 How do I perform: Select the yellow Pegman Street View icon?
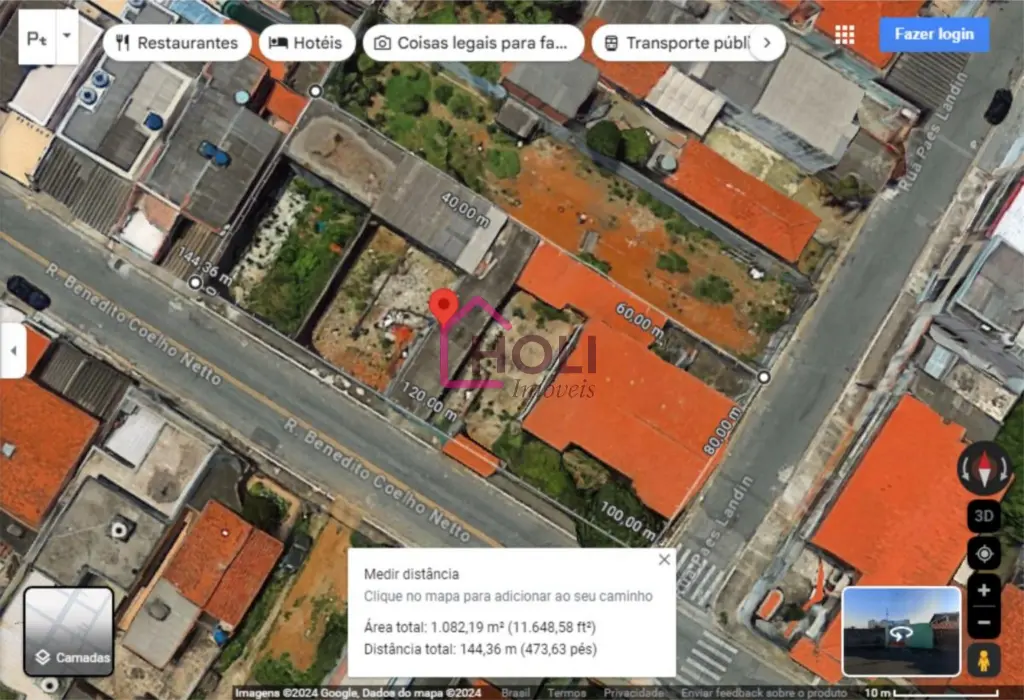pyautogui.click(x=984, y=660)
